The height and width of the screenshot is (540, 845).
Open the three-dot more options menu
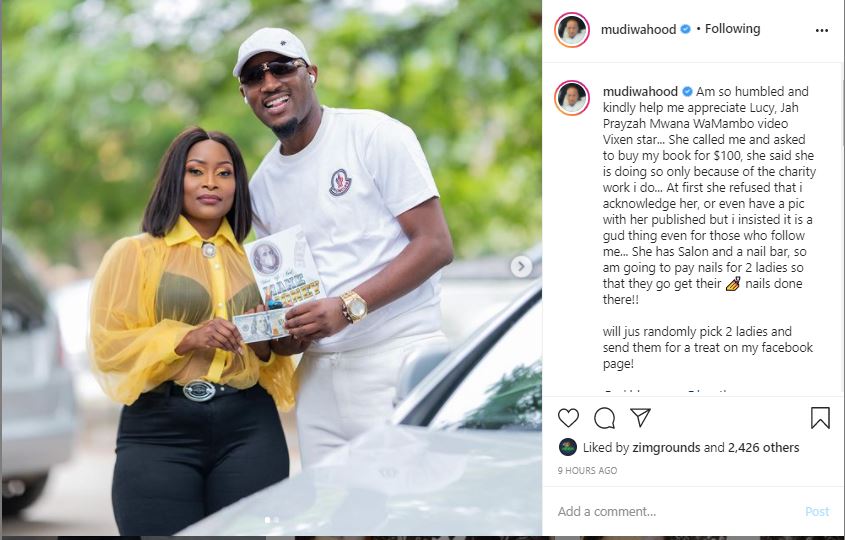pyautogui.click(x=822, y=31)
